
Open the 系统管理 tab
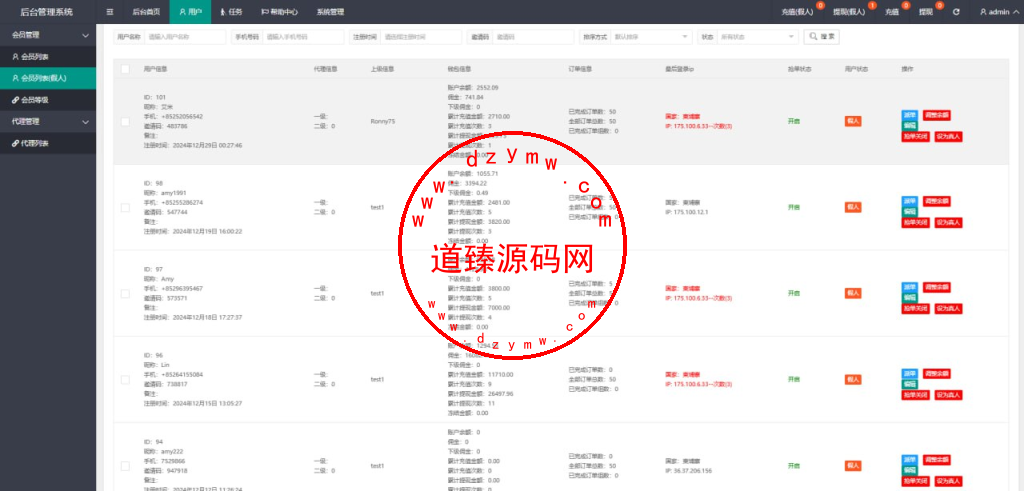click(330, 12)
